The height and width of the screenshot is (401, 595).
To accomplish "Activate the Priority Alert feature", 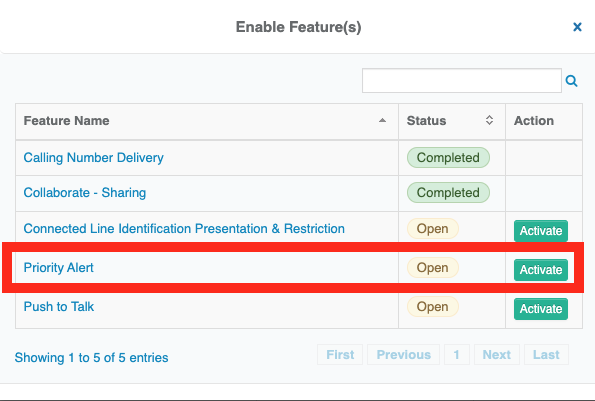I will [x=541, y=270].
